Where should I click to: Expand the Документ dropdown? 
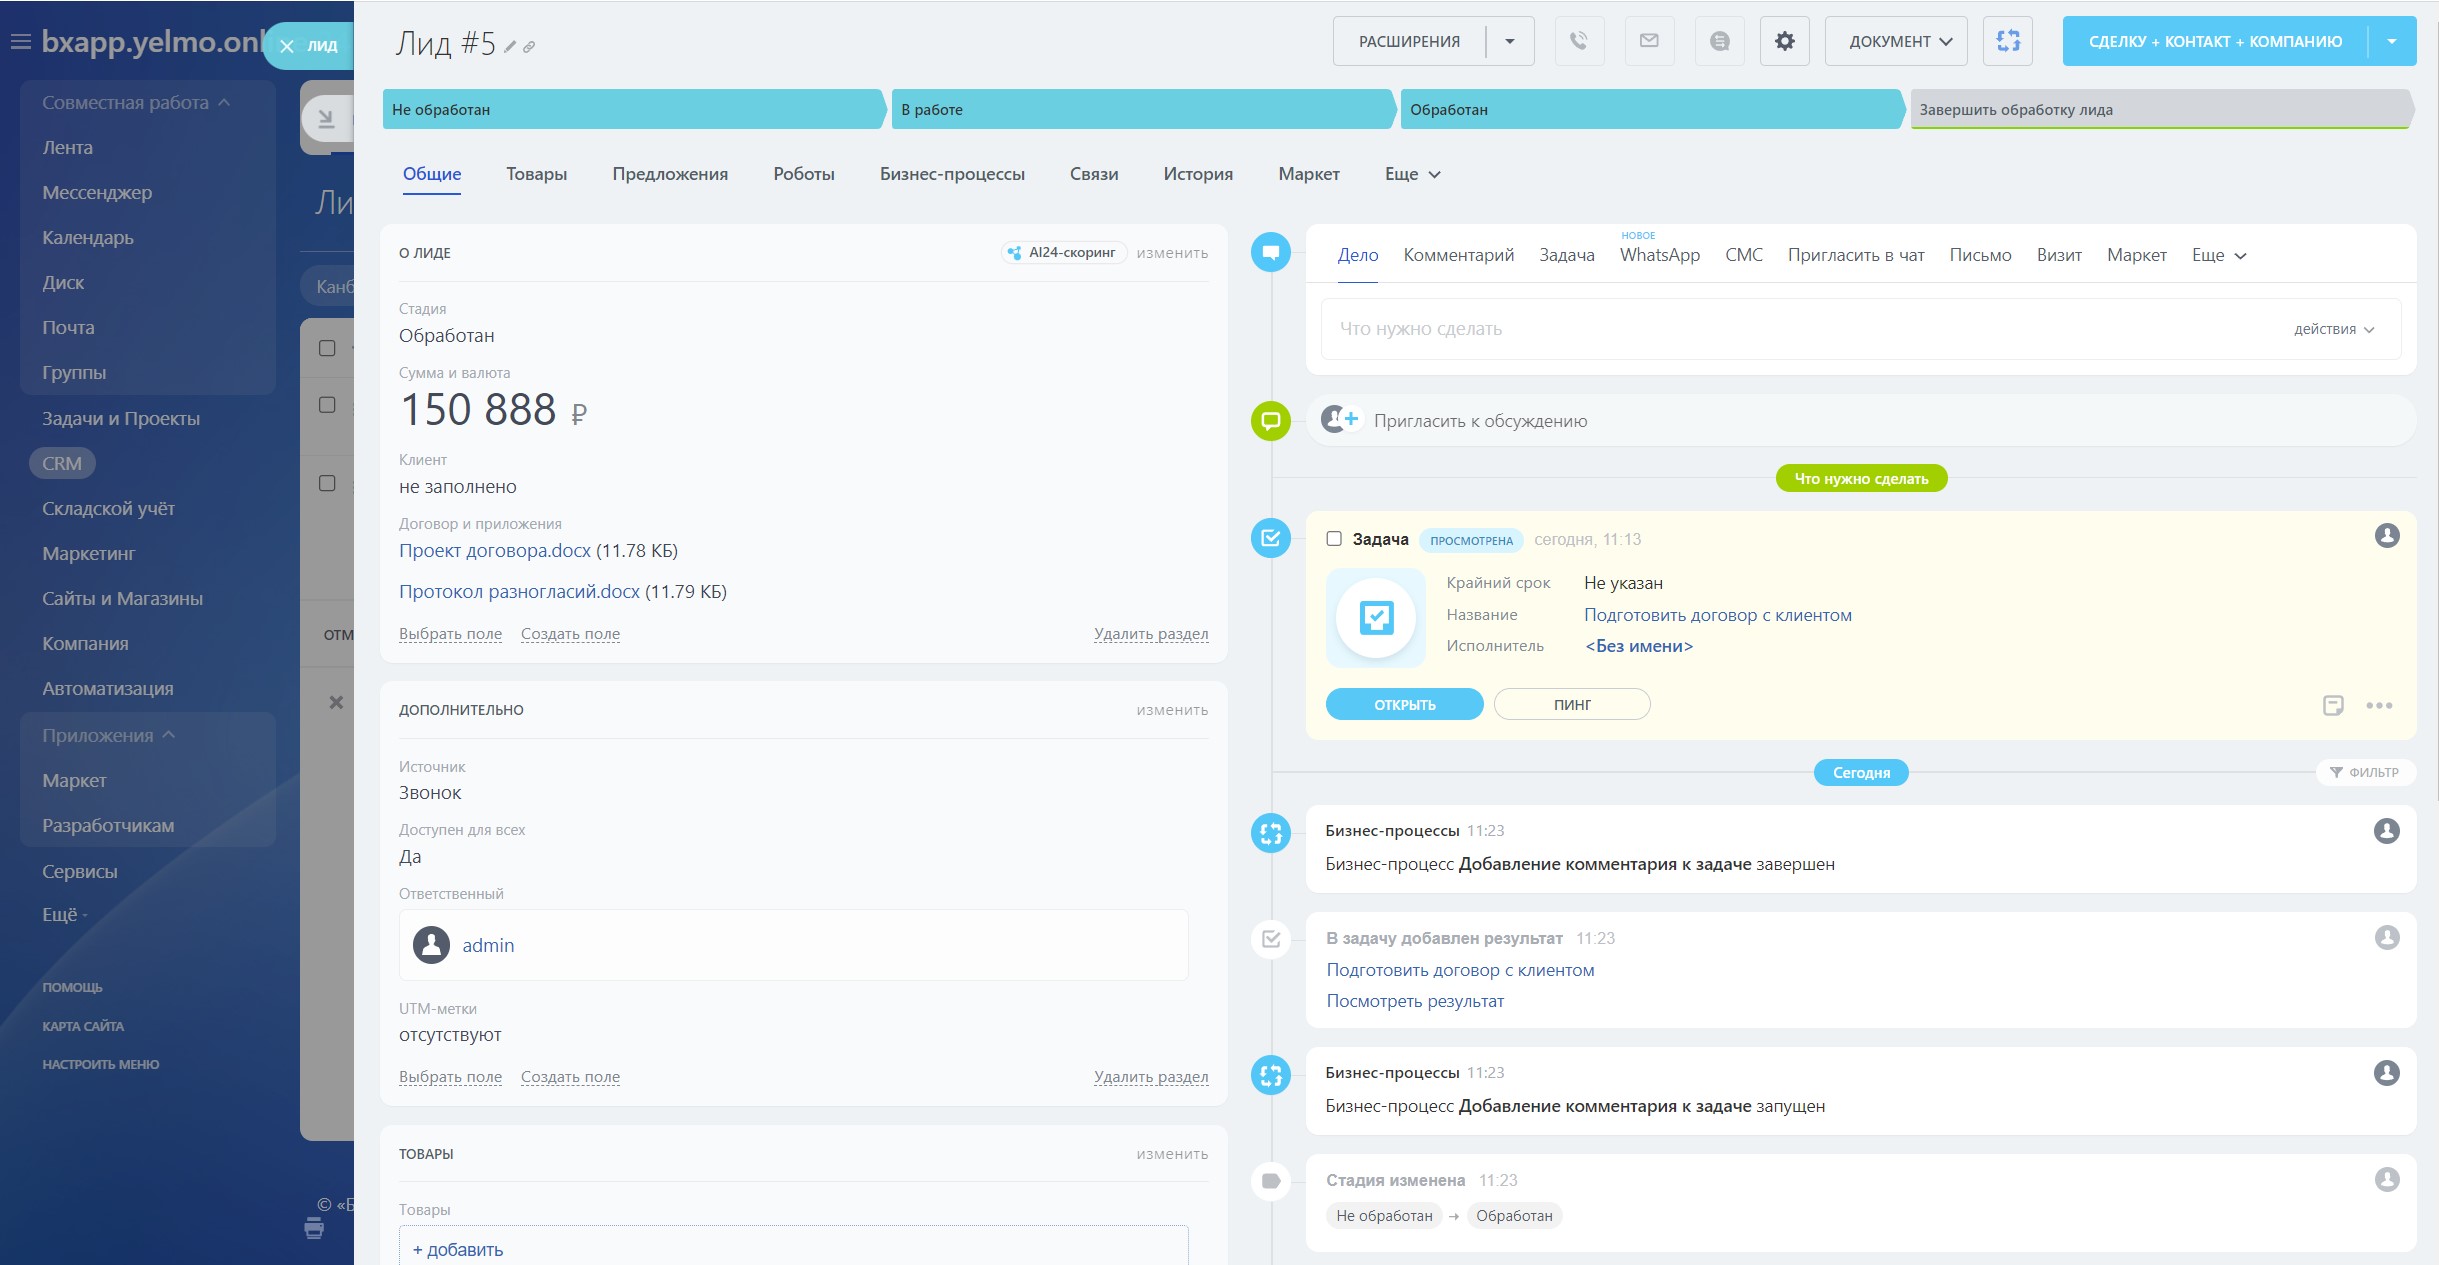(x=1896, y=41)
